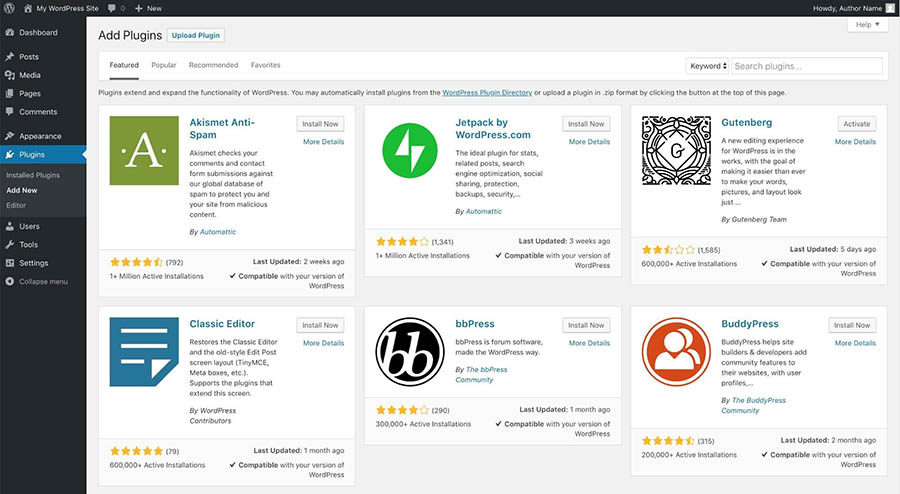Click the Akismet star rating
This screenshot has width=900, height=494.
coord(136,262)
